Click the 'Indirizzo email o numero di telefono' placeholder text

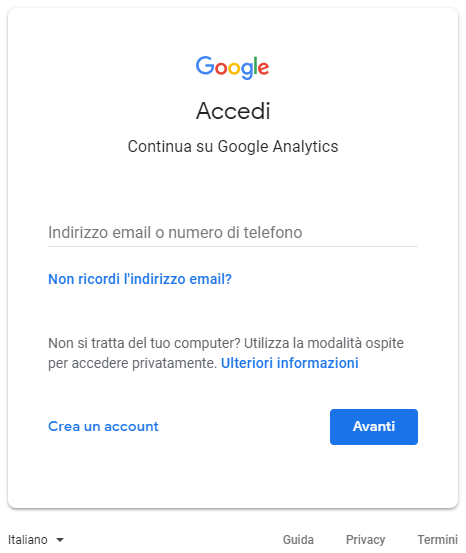175,232
